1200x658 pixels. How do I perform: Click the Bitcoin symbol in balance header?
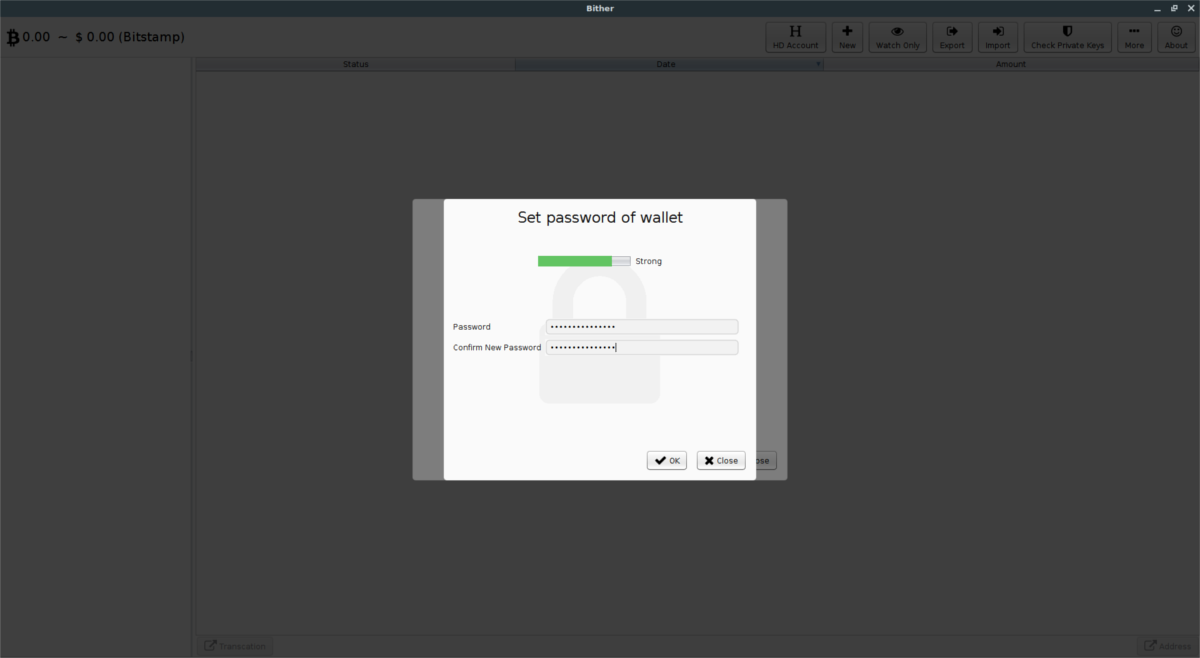[13, 37]
